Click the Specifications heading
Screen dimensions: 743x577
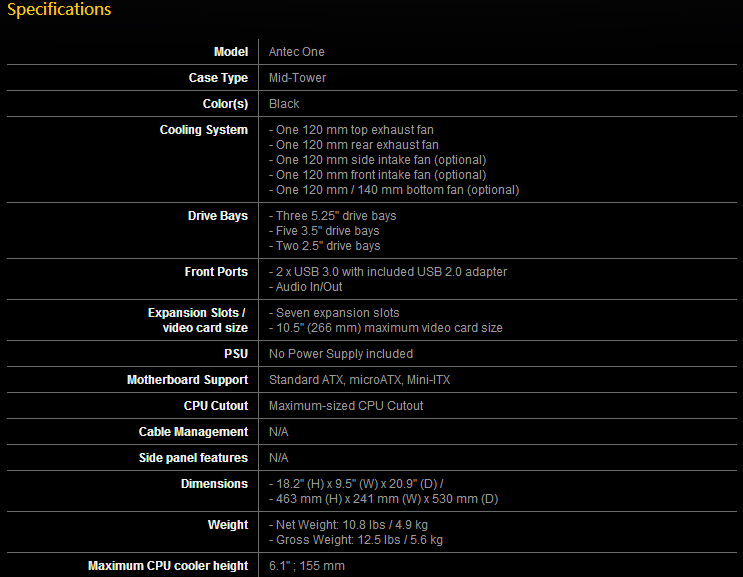(59, 9)
